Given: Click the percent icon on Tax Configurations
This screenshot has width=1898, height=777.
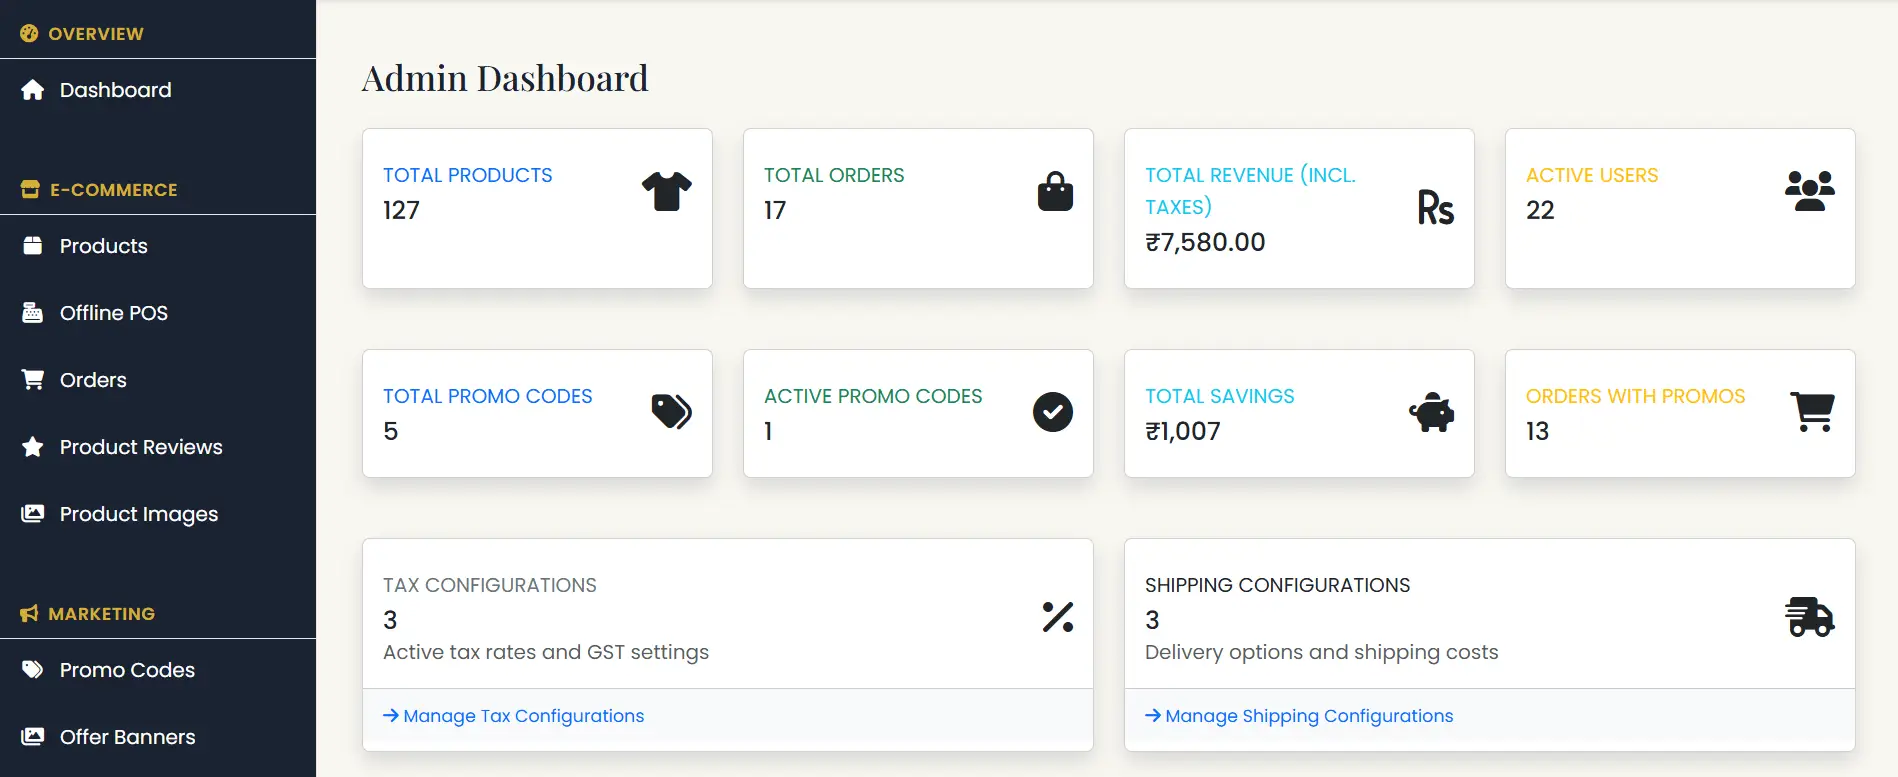Looking at the screenshot, I should coord(1058,617).
